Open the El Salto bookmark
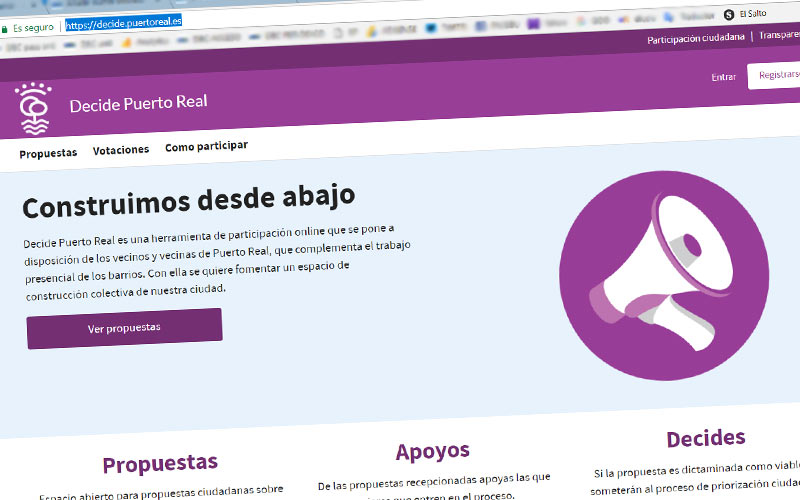The width and height of the screenshot is (800, 500). [750, 14]
